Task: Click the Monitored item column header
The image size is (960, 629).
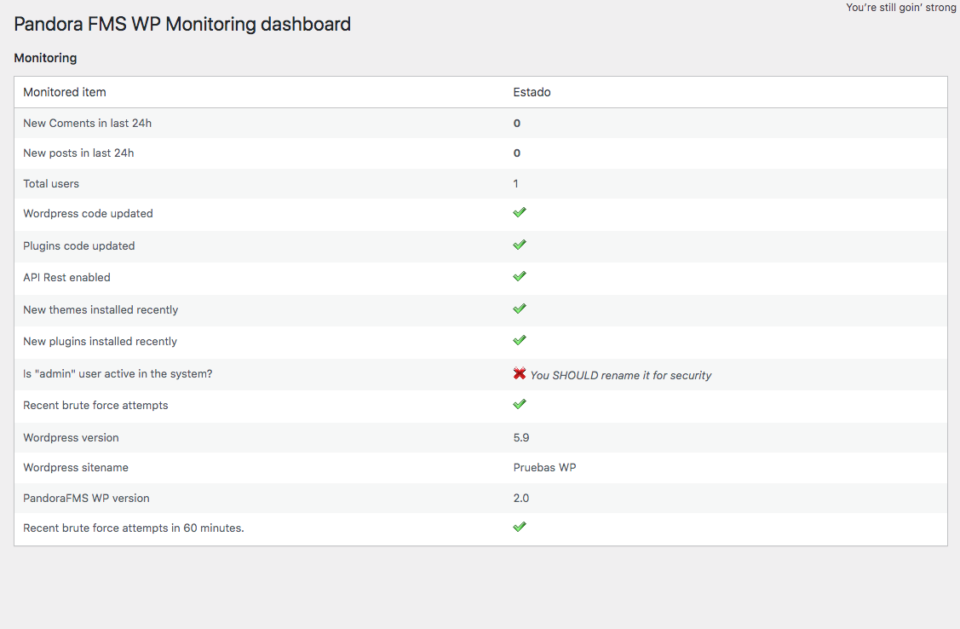Action: point(65,92)
